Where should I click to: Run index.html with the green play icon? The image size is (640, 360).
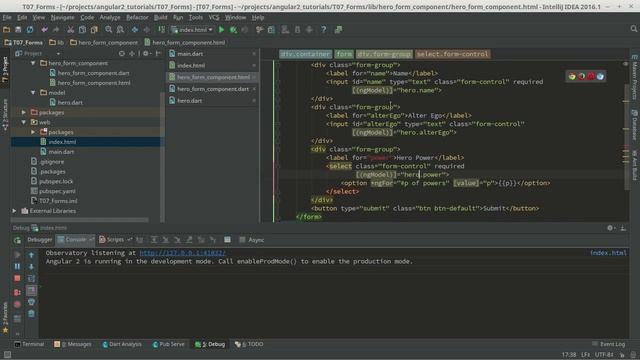221,30
